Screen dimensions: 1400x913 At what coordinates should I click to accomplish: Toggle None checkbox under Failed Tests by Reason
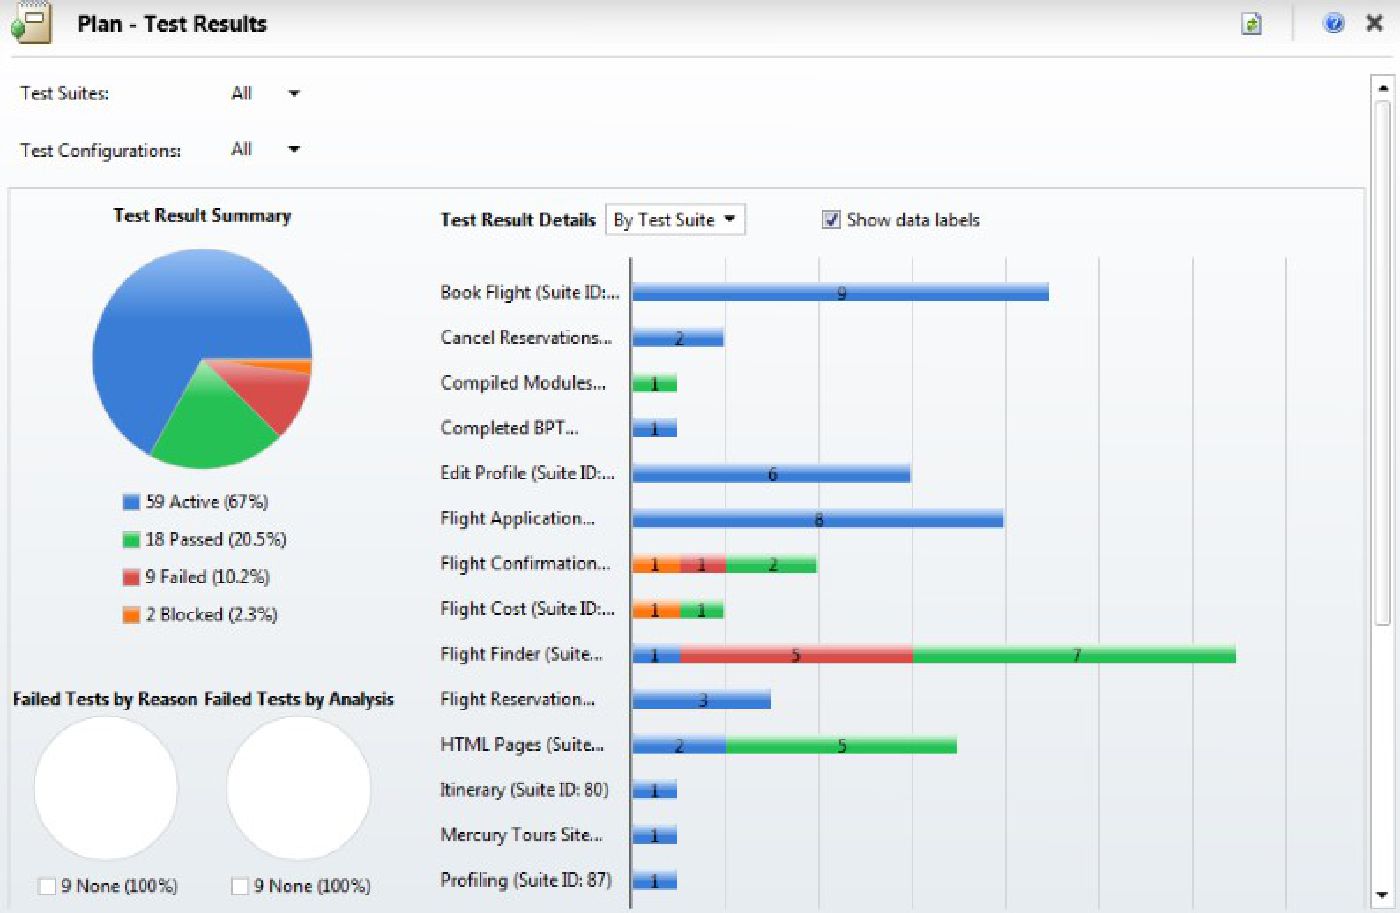point(46,886)
